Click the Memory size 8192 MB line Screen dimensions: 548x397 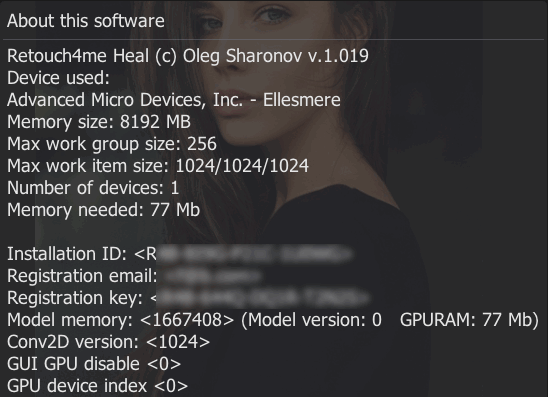click(99, 122)
